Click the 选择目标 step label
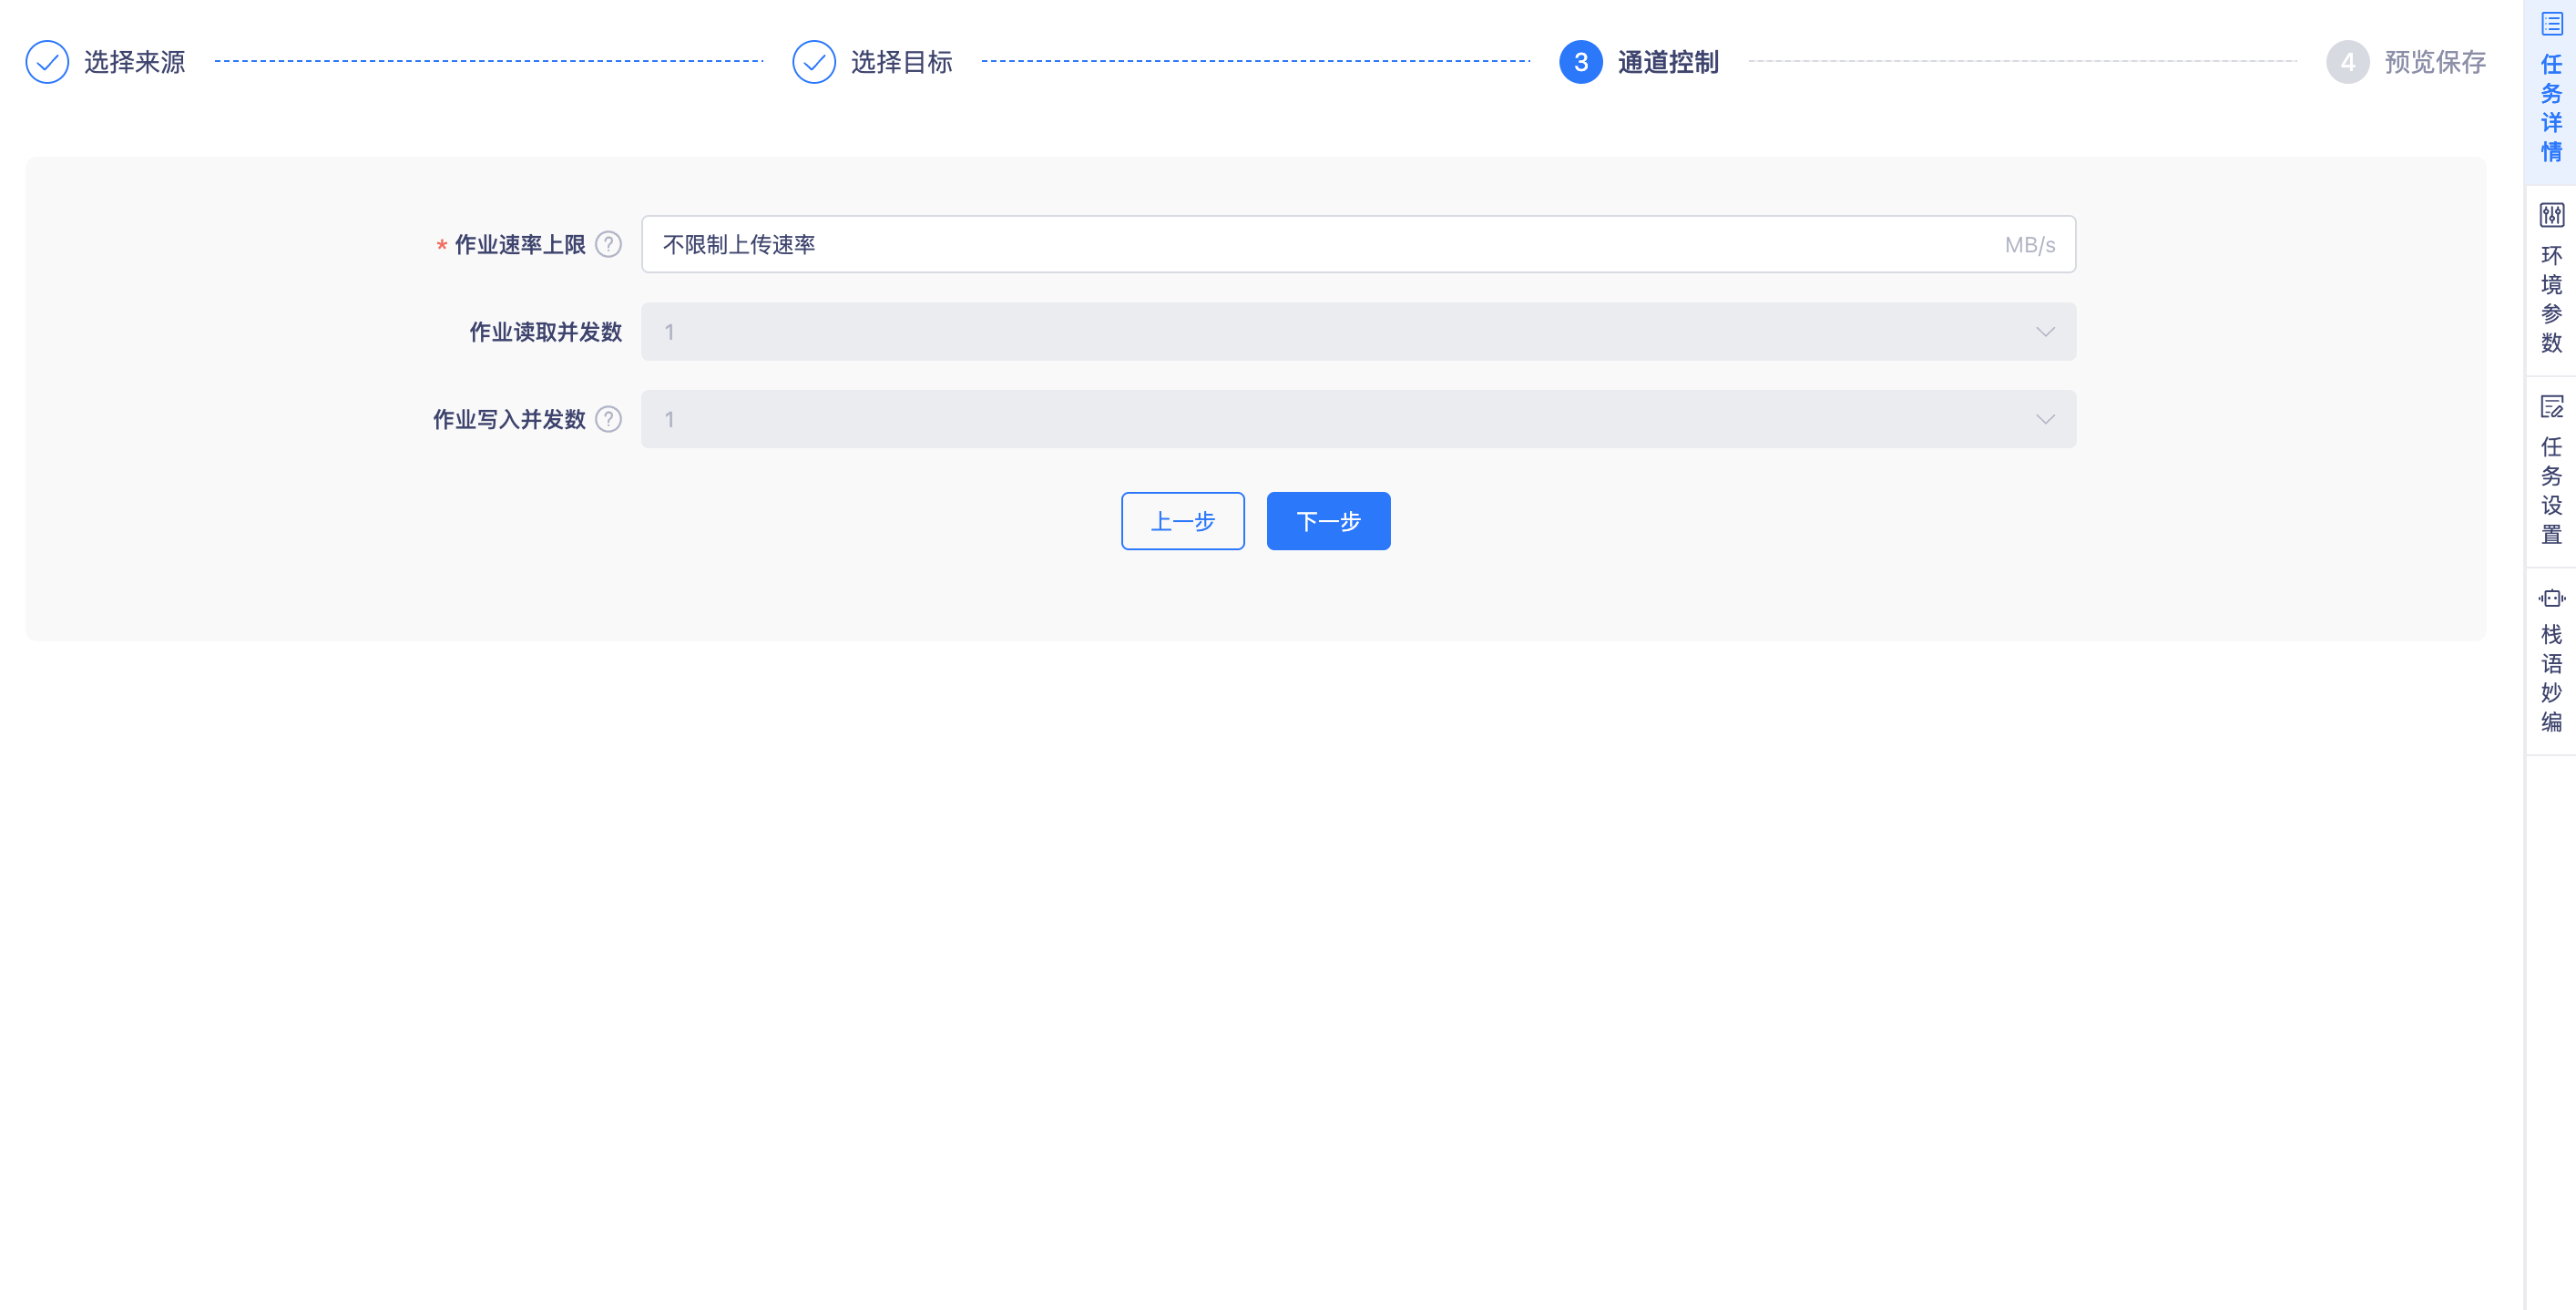 902,62
